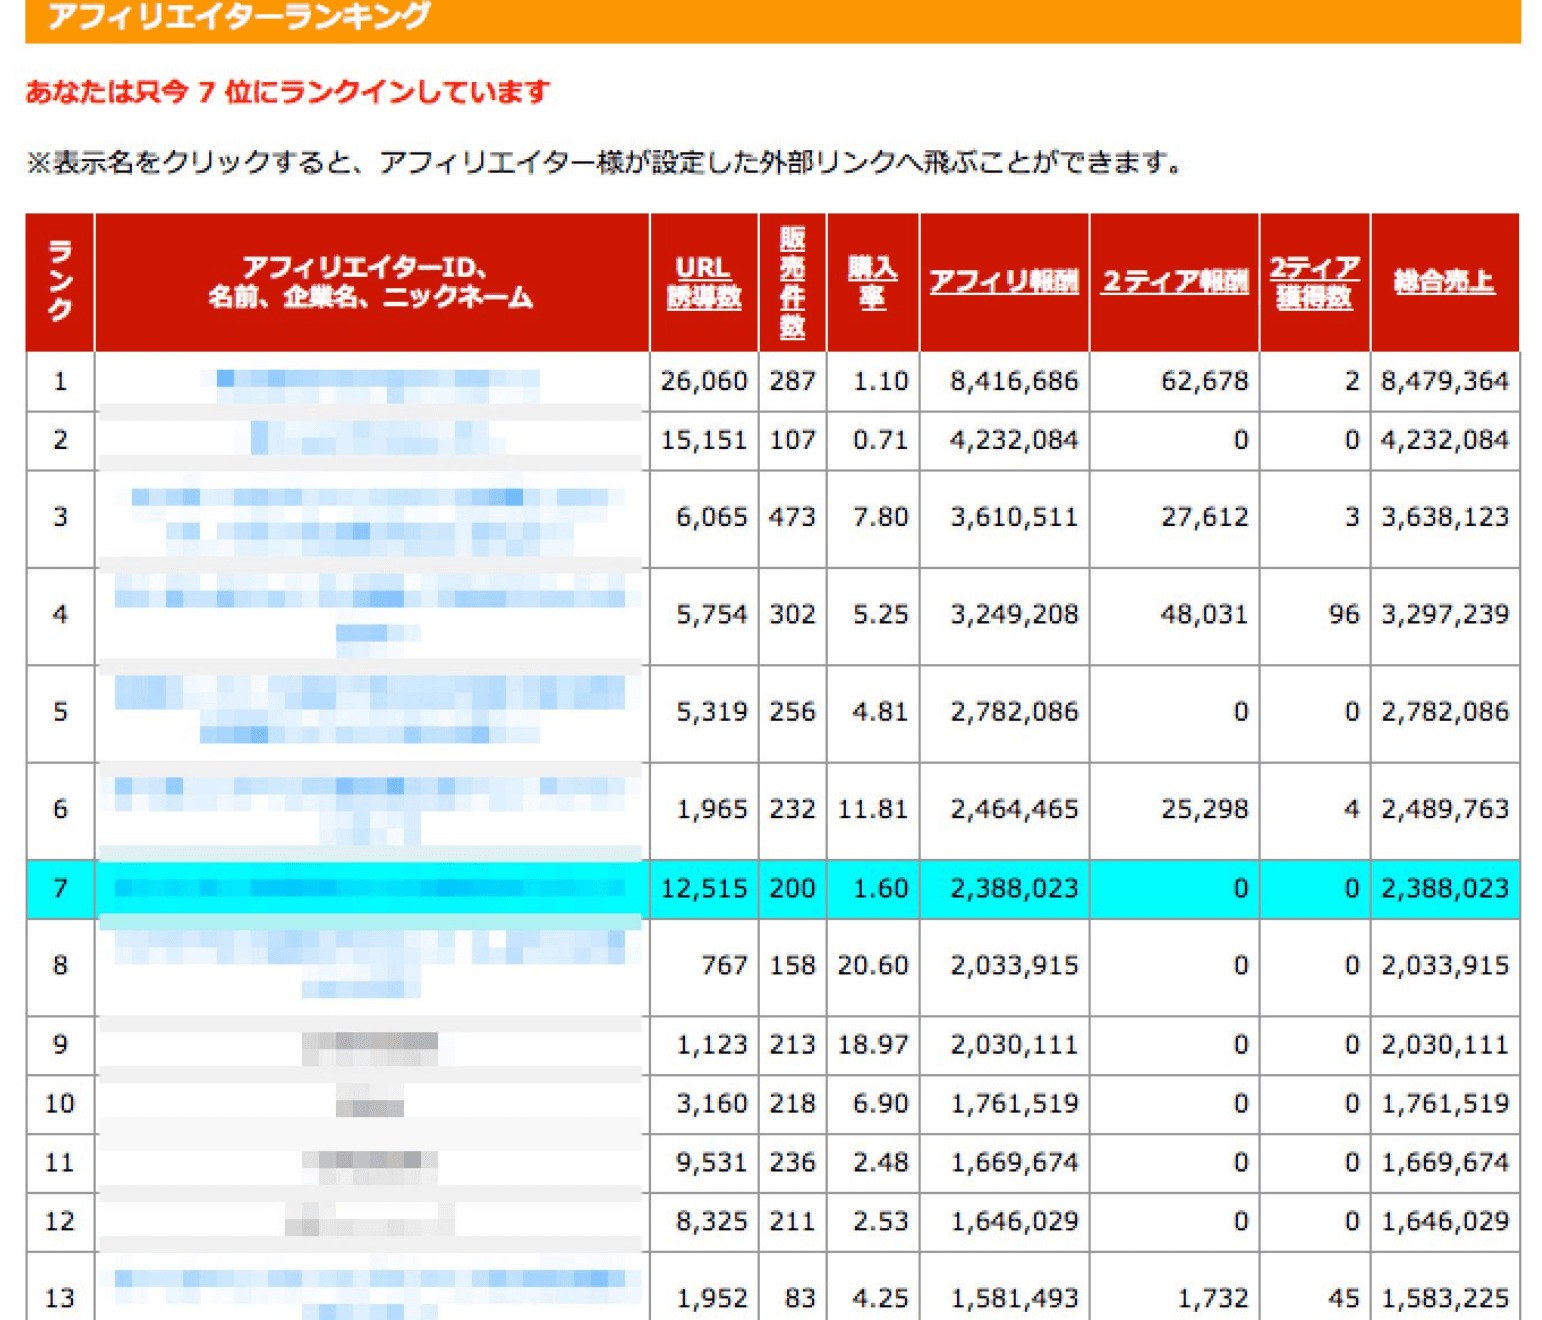This screenshot has height=1320, width=1542.
Task: Select URL count 767 cell
Action: pos(704,965)
